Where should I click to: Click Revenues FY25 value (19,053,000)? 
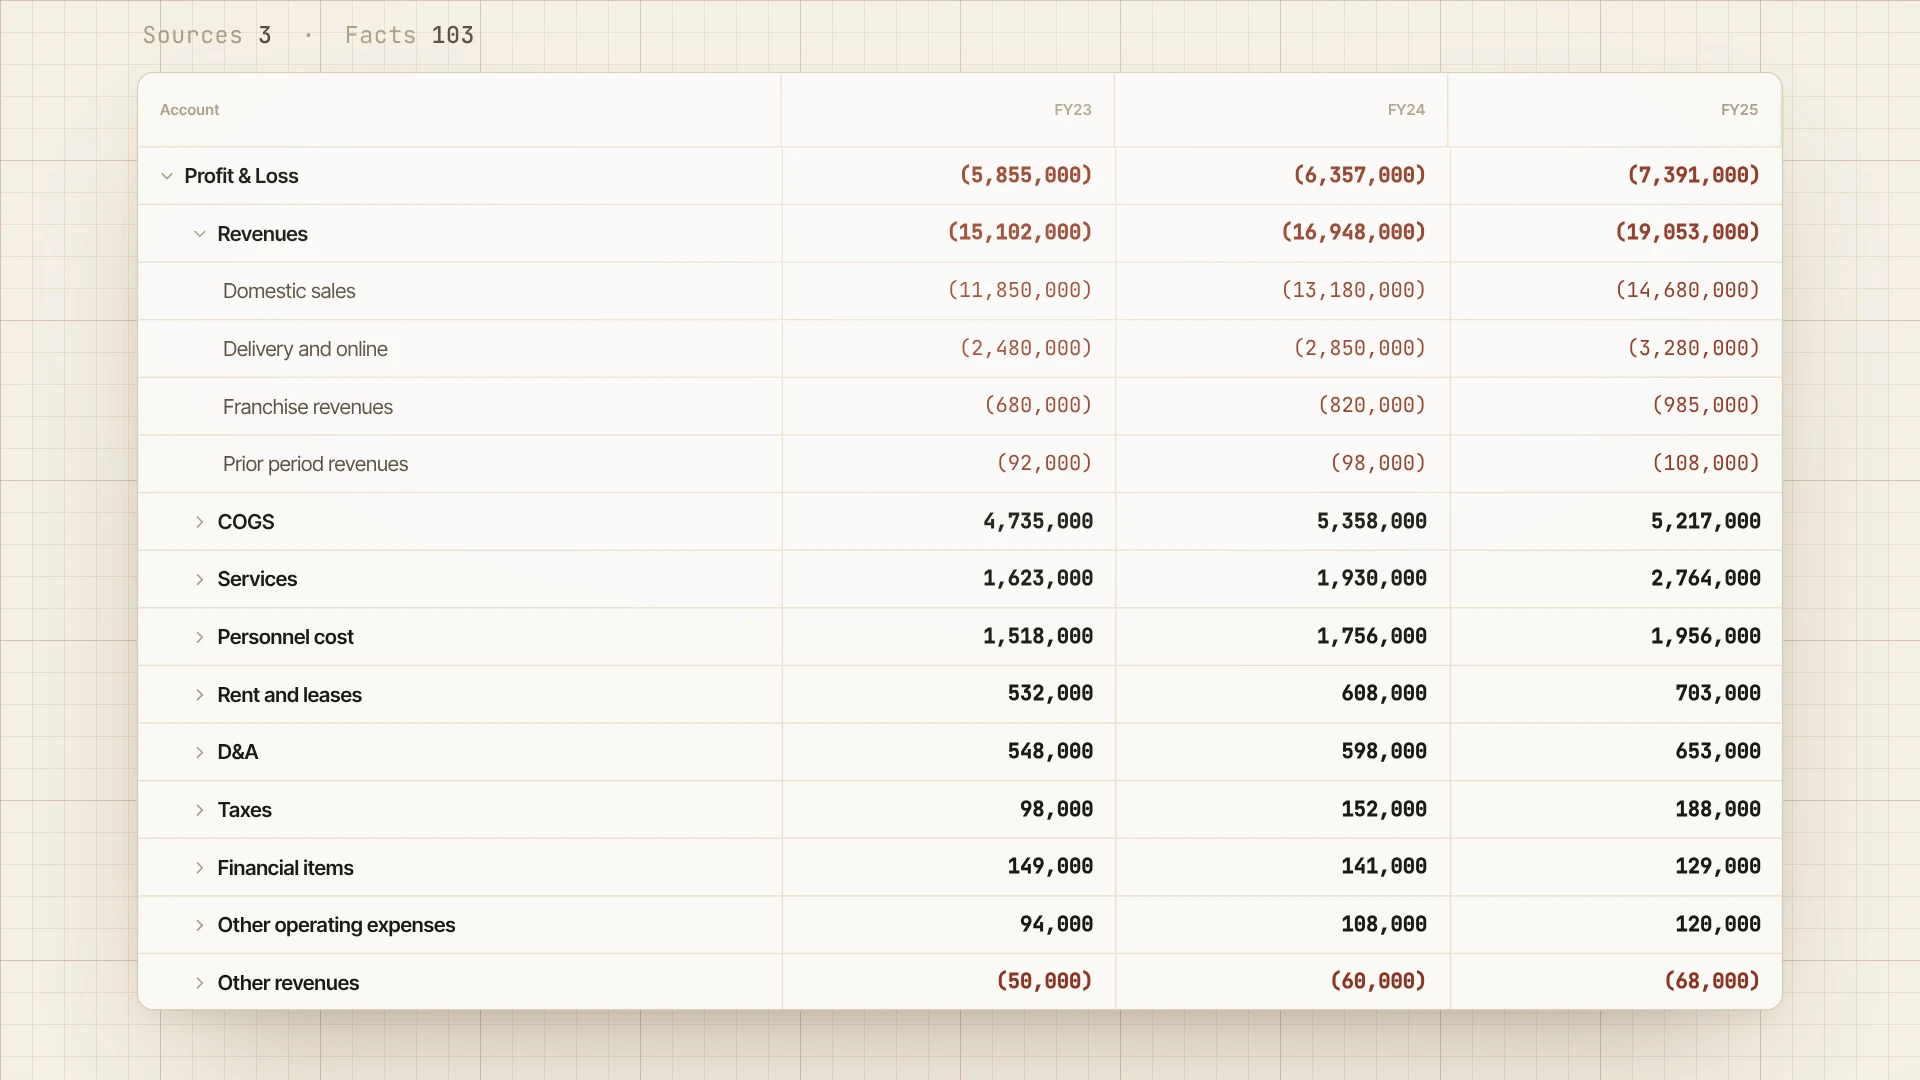1688,232
